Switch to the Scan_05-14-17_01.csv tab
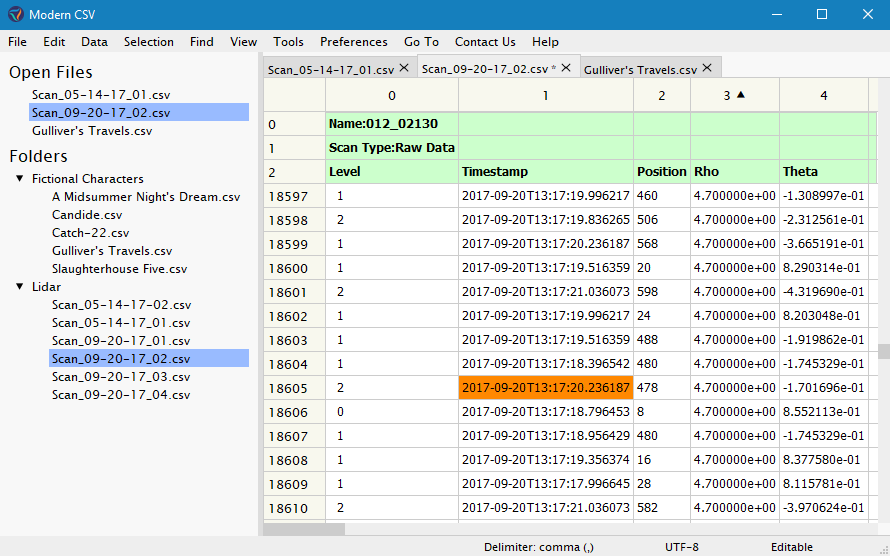890x556 pixels. 330,70
